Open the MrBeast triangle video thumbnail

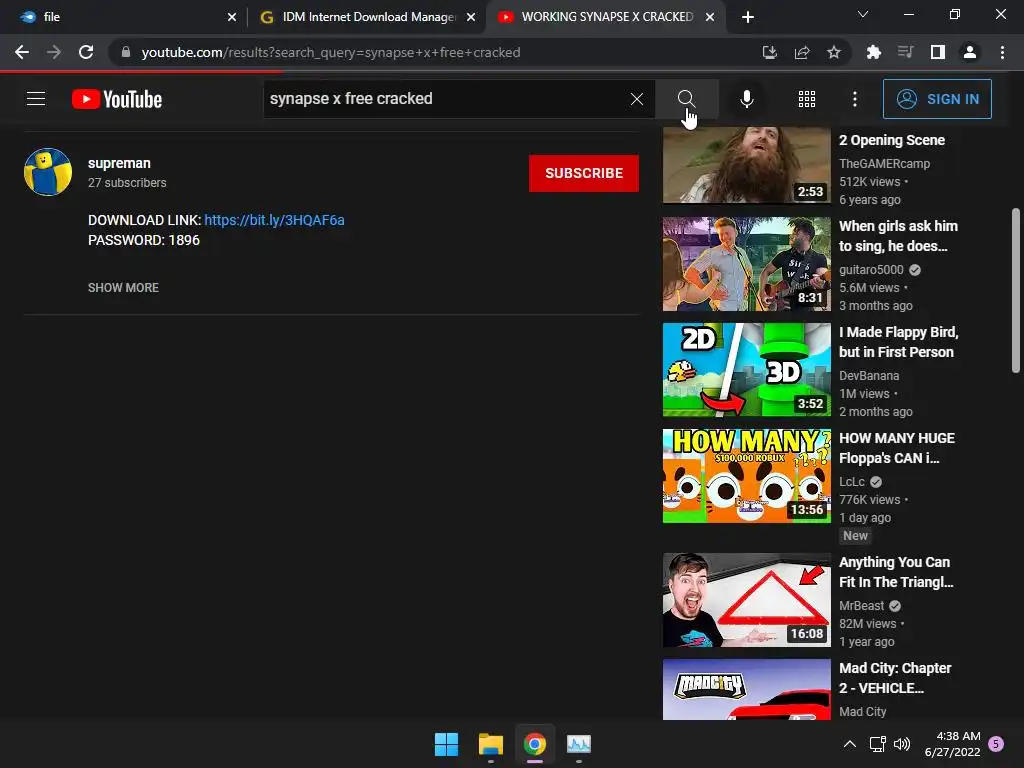tap(746, 600)
